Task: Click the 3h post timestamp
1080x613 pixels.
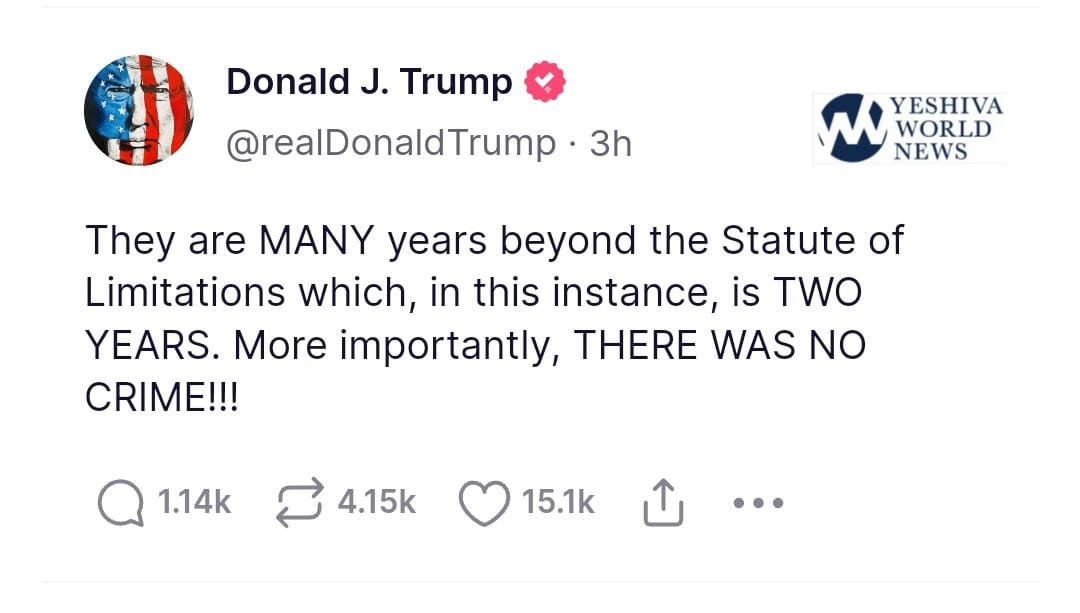Action: coord(611,143)
